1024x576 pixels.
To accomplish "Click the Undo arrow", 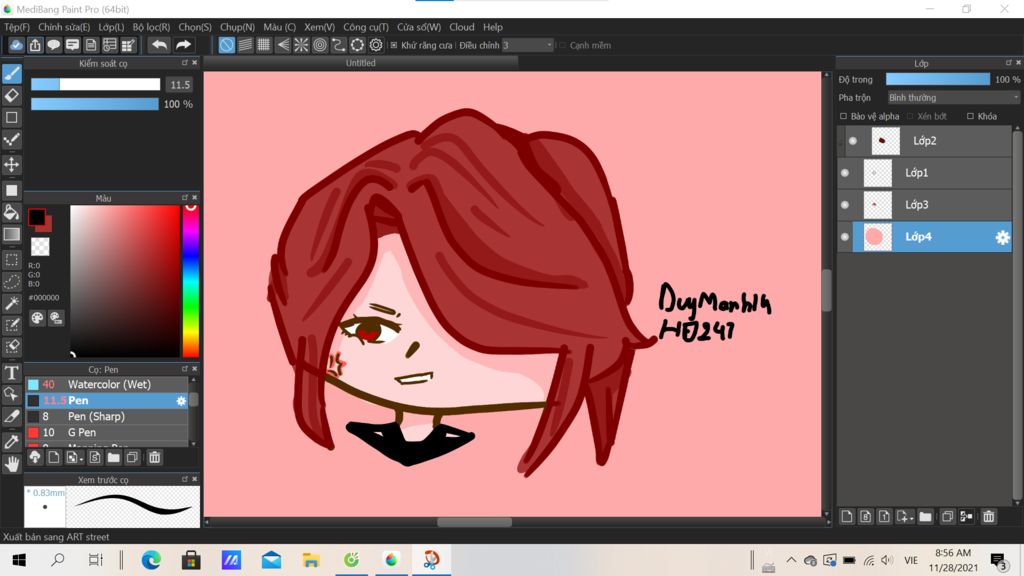I will tap(159, 45).
